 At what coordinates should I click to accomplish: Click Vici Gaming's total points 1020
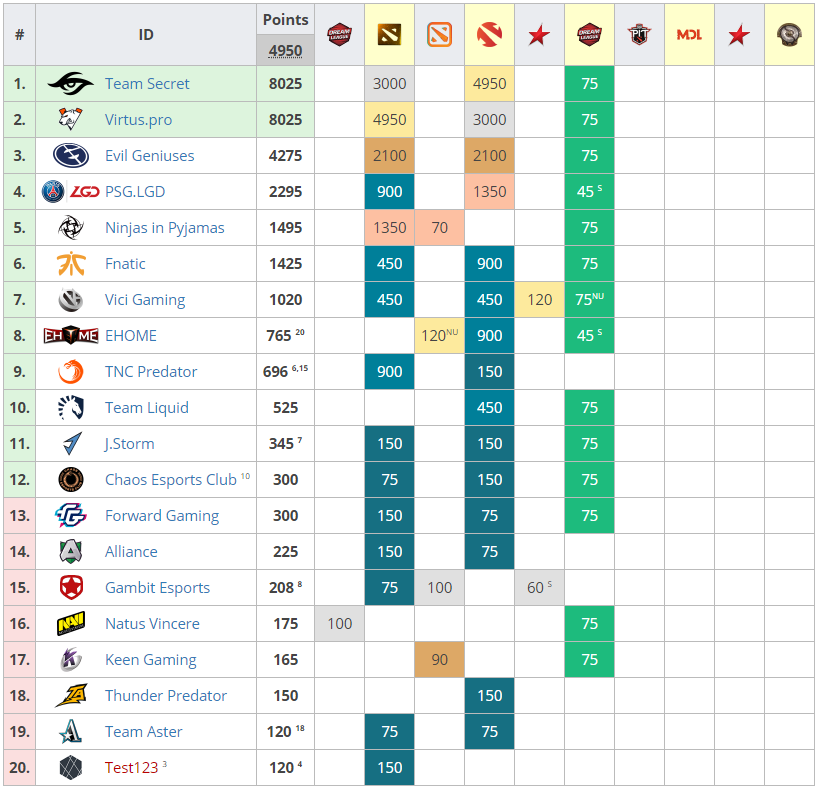[285, 300]
